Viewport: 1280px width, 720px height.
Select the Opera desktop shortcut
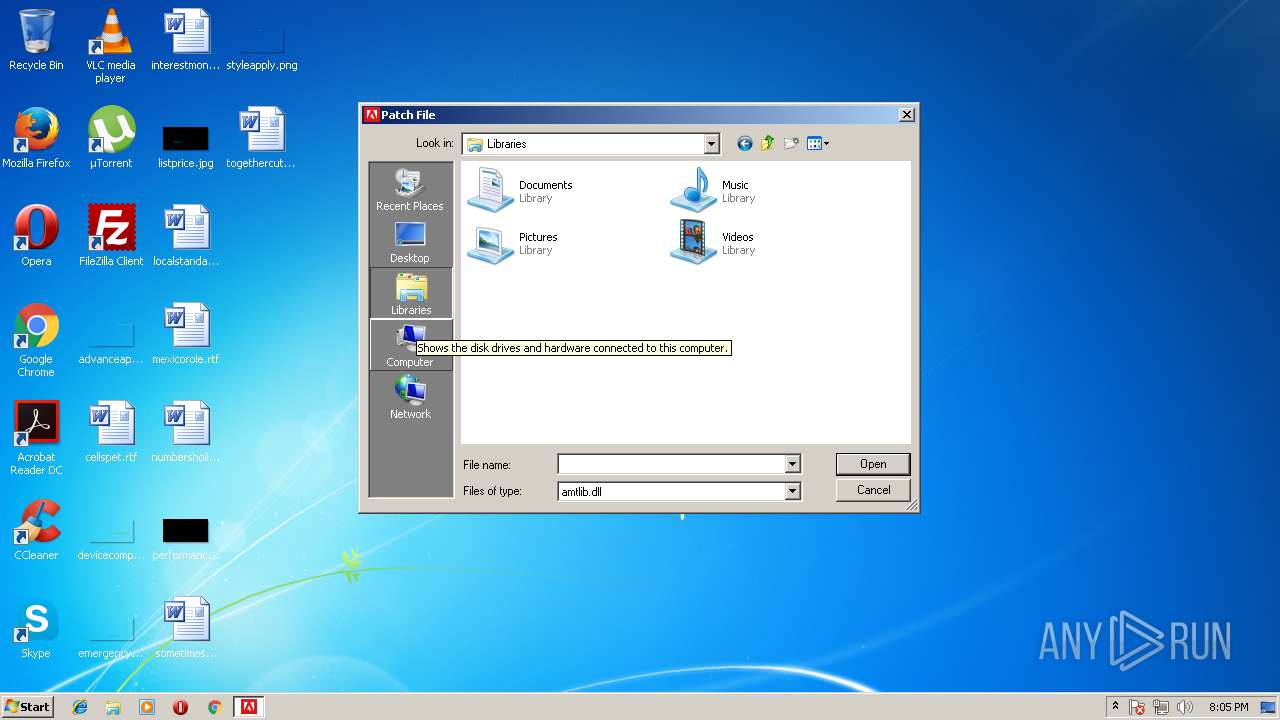pyautogui.click(x=36, y=236)
